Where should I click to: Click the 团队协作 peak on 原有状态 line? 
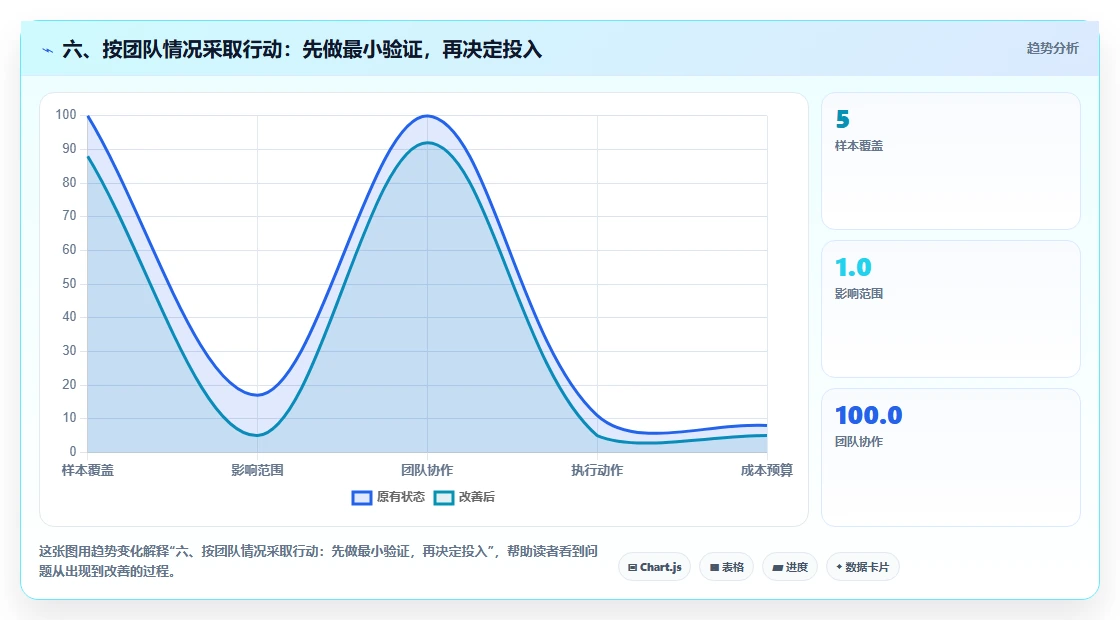click(x=427, y=116)
